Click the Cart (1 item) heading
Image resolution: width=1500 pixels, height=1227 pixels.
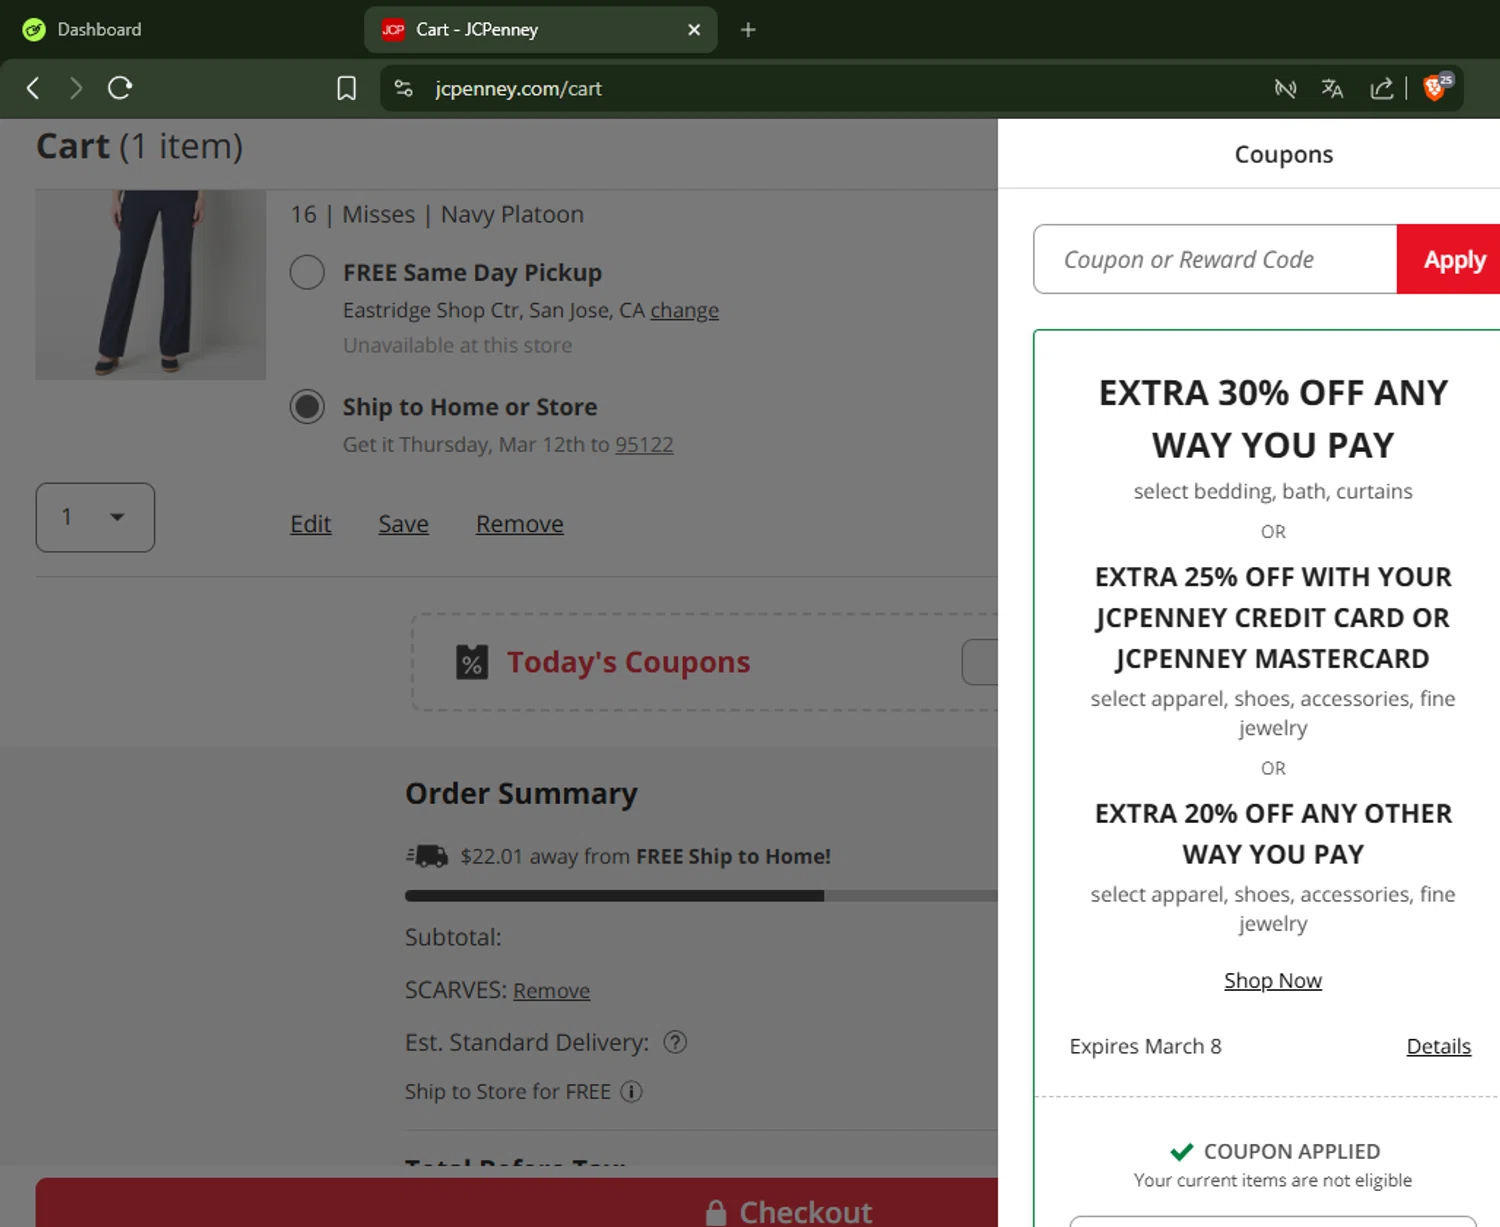click(140, 146)
